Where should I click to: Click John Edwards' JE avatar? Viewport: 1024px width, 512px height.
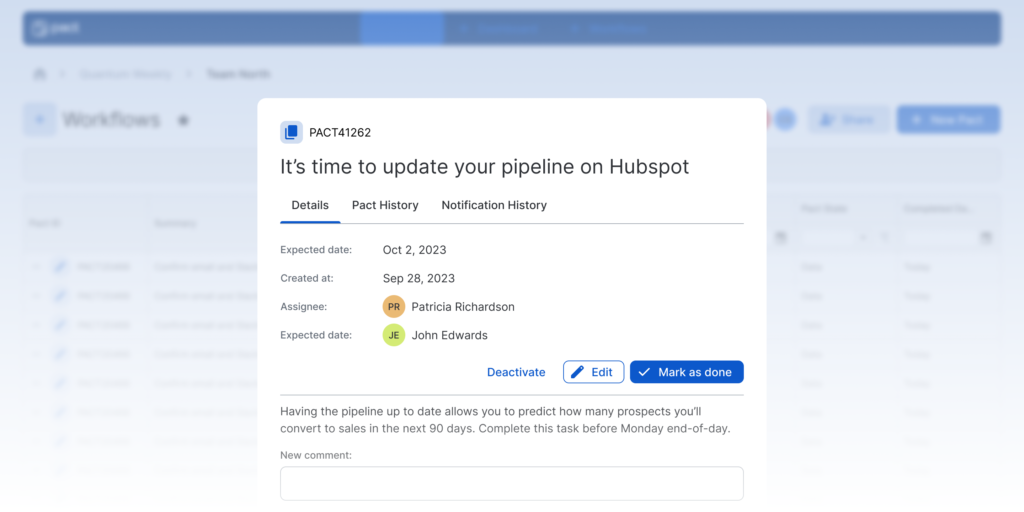pos(394,335)
